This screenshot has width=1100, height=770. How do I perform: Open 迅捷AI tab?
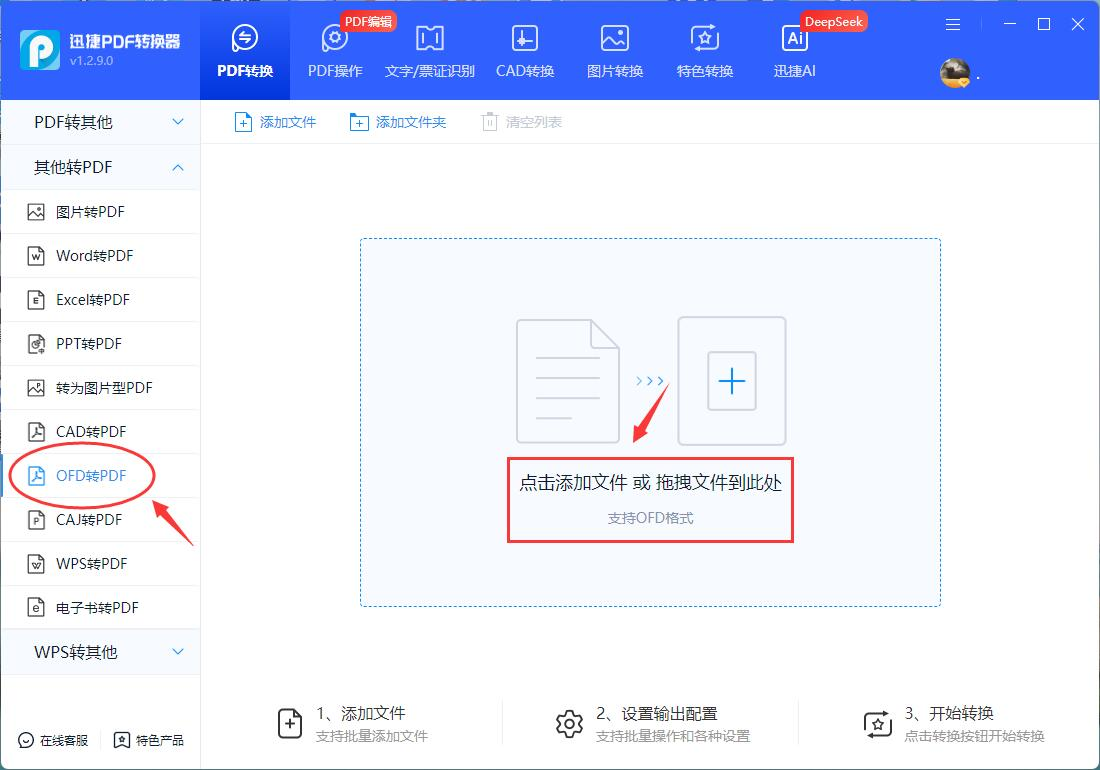pos(794,50)
